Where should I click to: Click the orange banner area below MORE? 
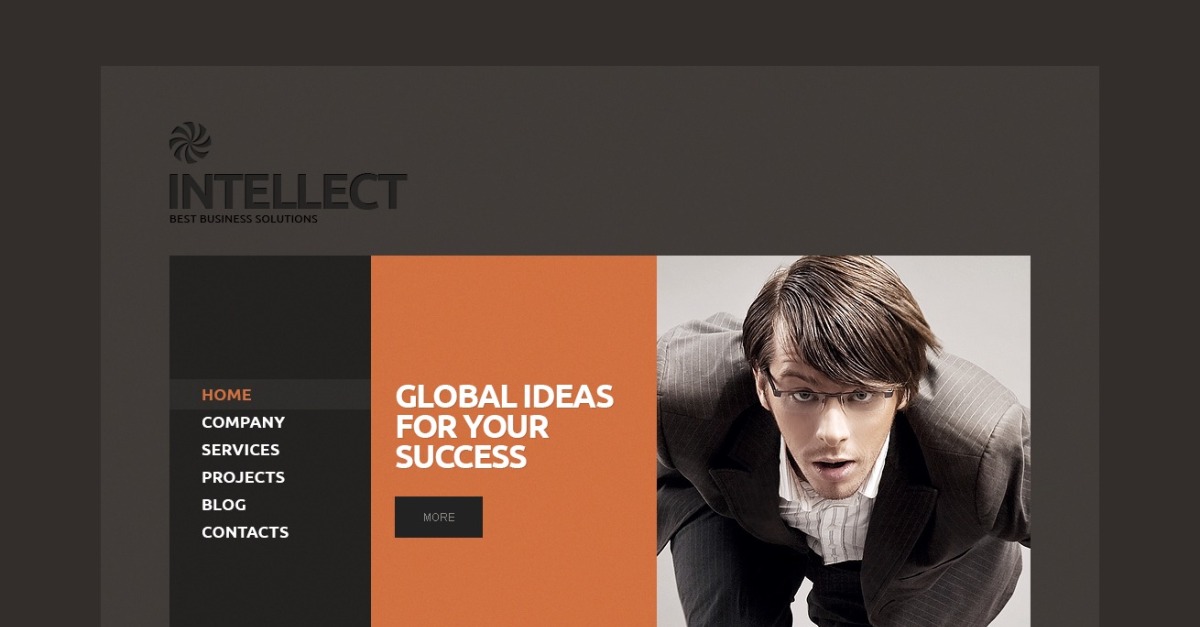513,583
